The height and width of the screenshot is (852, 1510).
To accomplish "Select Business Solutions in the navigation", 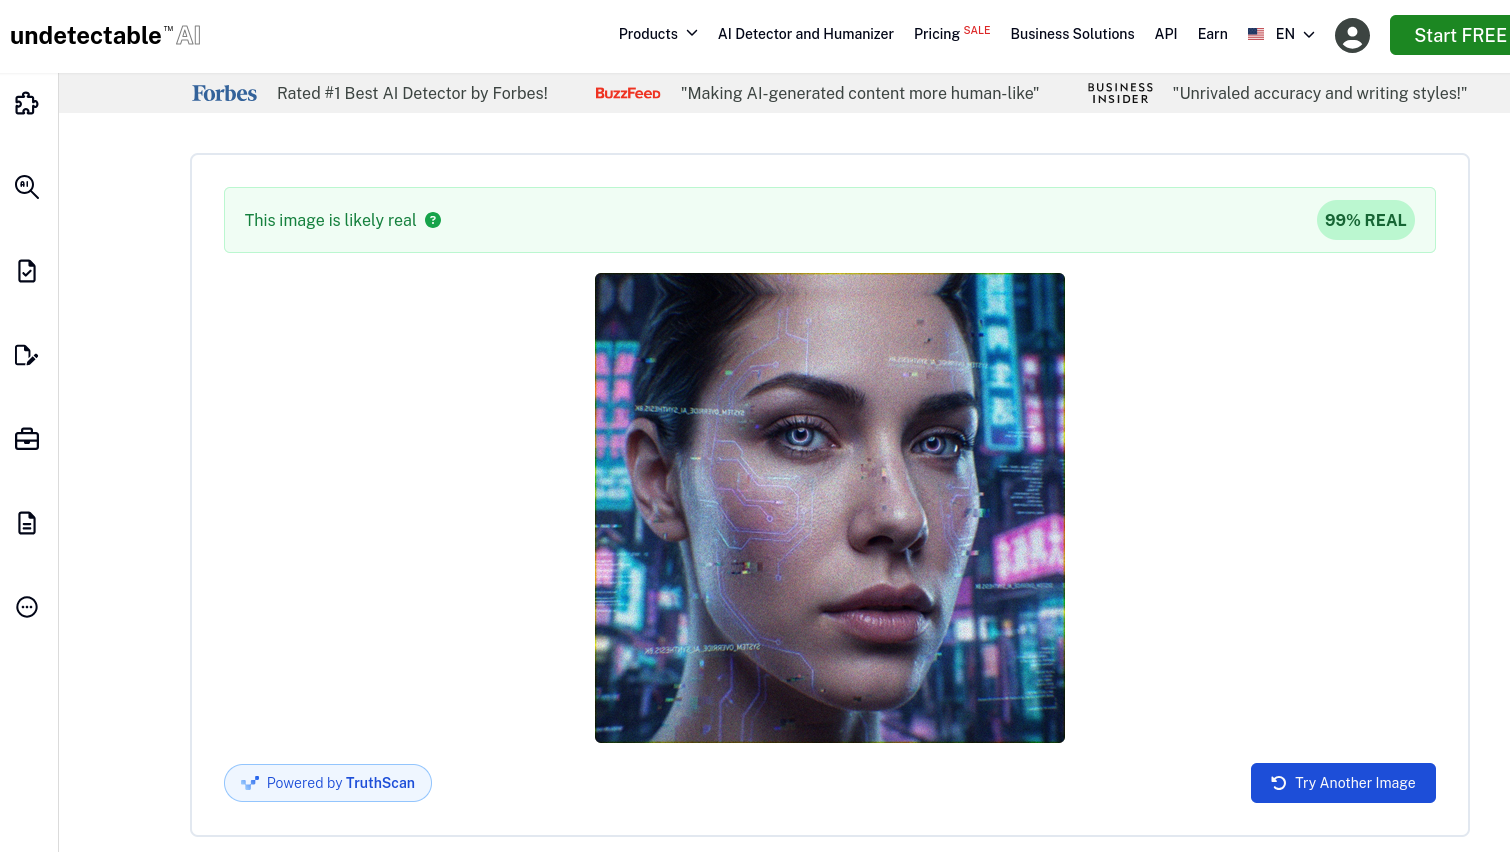I will tap(1072, 33).
